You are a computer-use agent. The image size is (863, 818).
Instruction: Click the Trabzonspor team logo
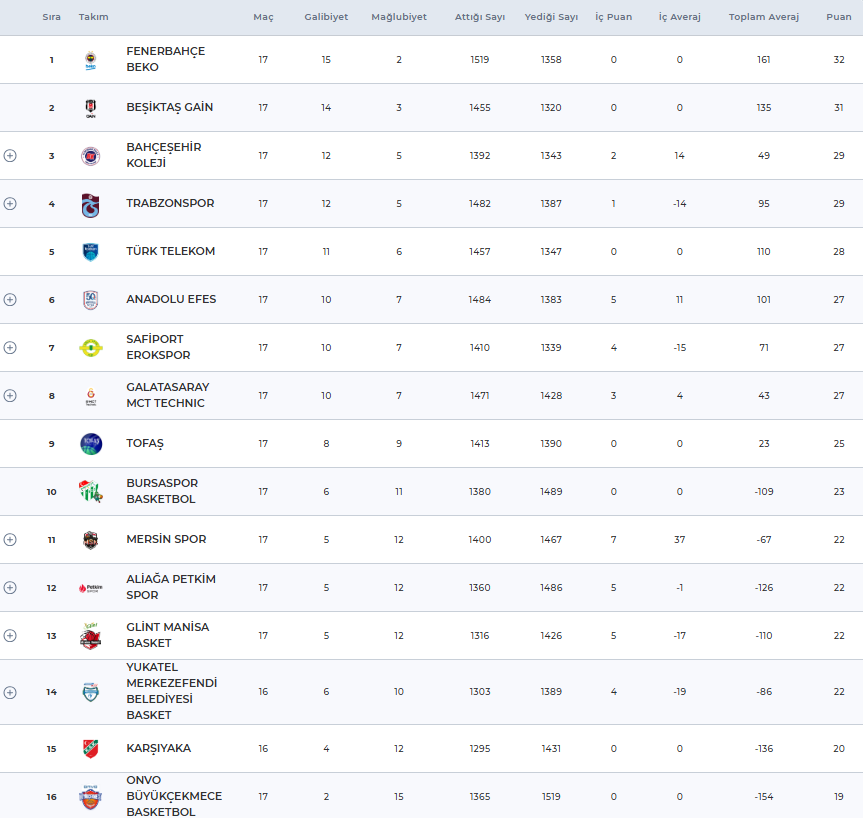(91, 204)
